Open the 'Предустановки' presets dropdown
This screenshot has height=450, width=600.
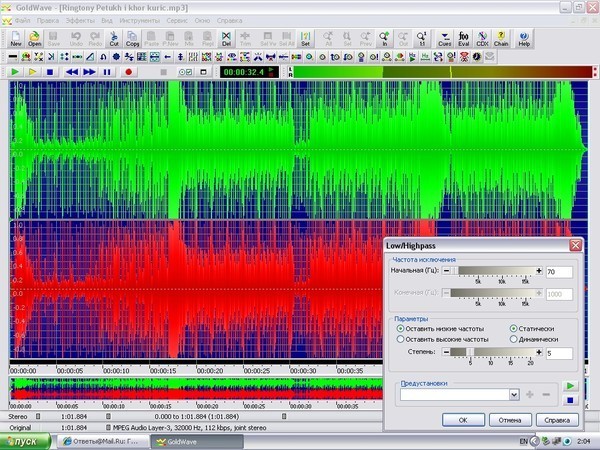514,395
